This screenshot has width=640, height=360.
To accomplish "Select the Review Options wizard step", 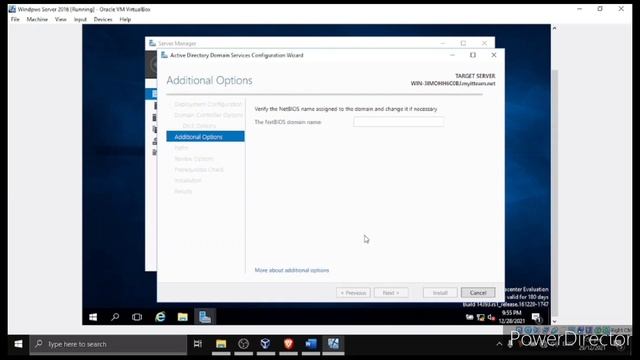I will click(x=194, y=159).
